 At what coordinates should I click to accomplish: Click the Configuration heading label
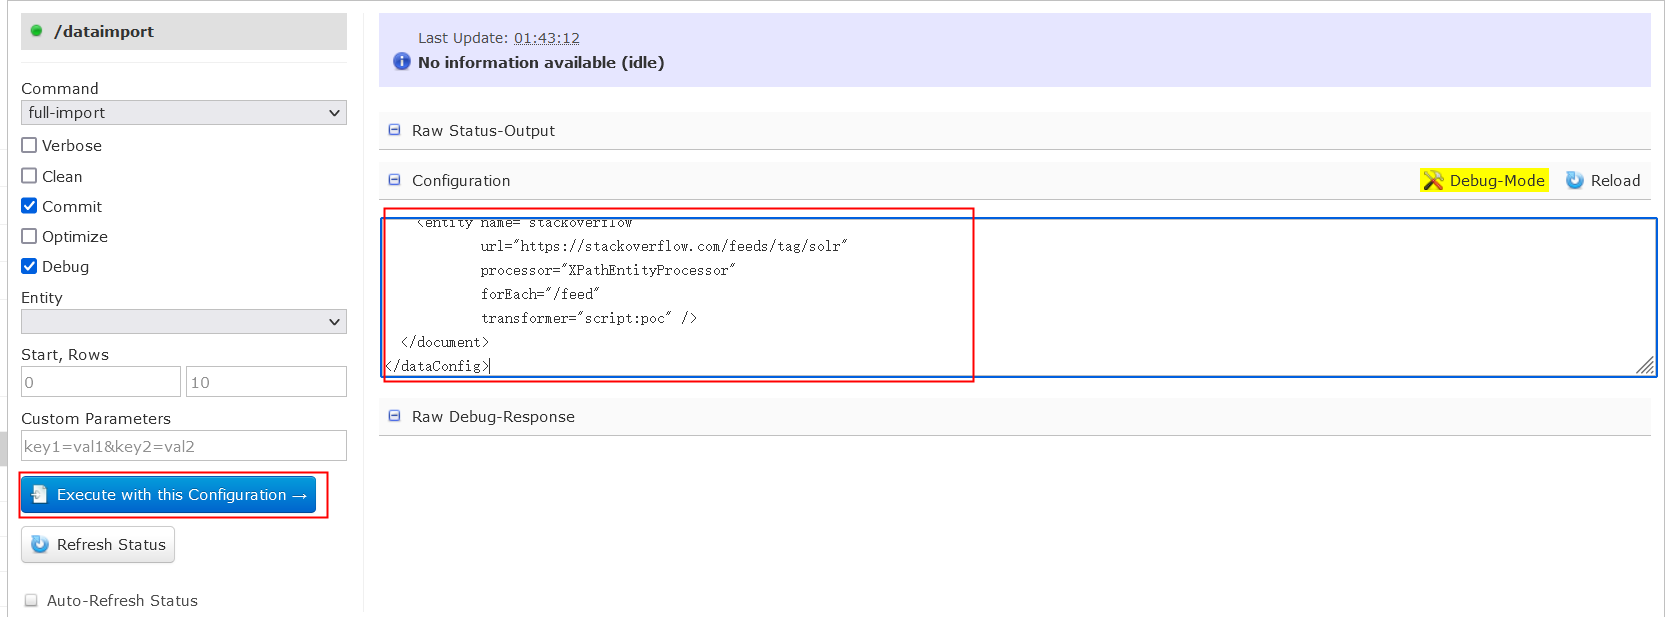pos(461,181)
